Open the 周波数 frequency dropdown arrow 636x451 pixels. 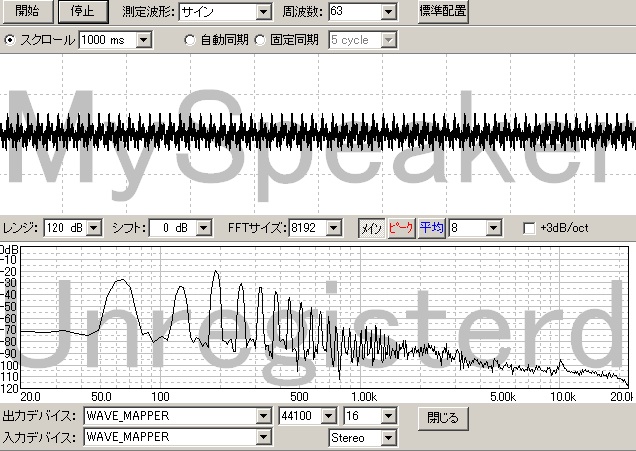click(388, 12)
